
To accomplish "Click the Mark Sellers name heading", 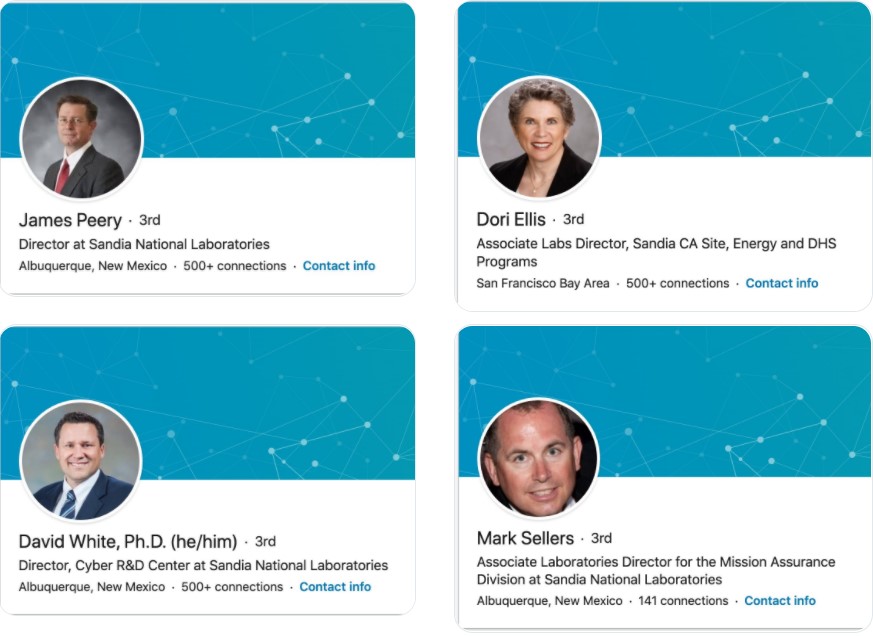I will [525, 539].
